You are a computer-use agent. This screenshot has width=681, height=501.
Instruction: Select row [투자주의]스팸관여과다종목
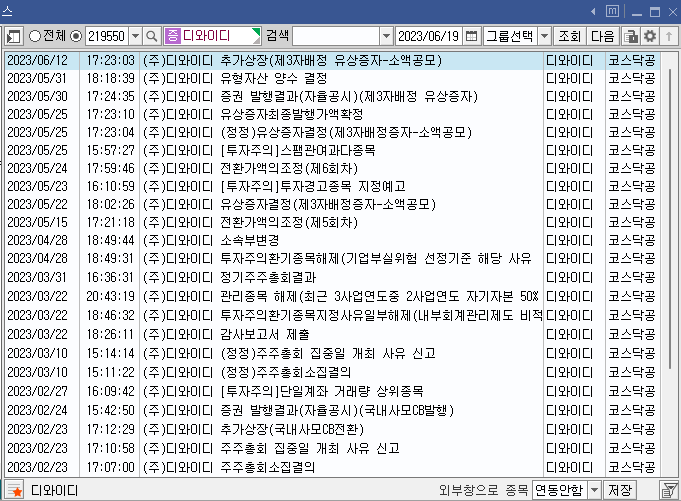[x=333, y=150]
